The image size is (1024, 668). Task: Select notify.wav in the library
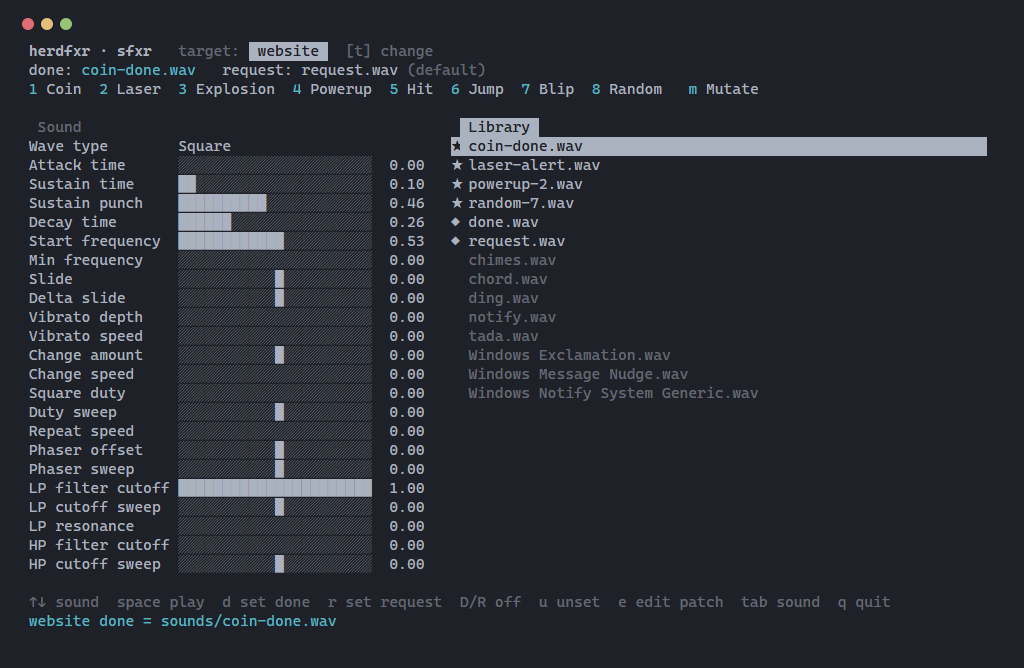pos(512,317)
